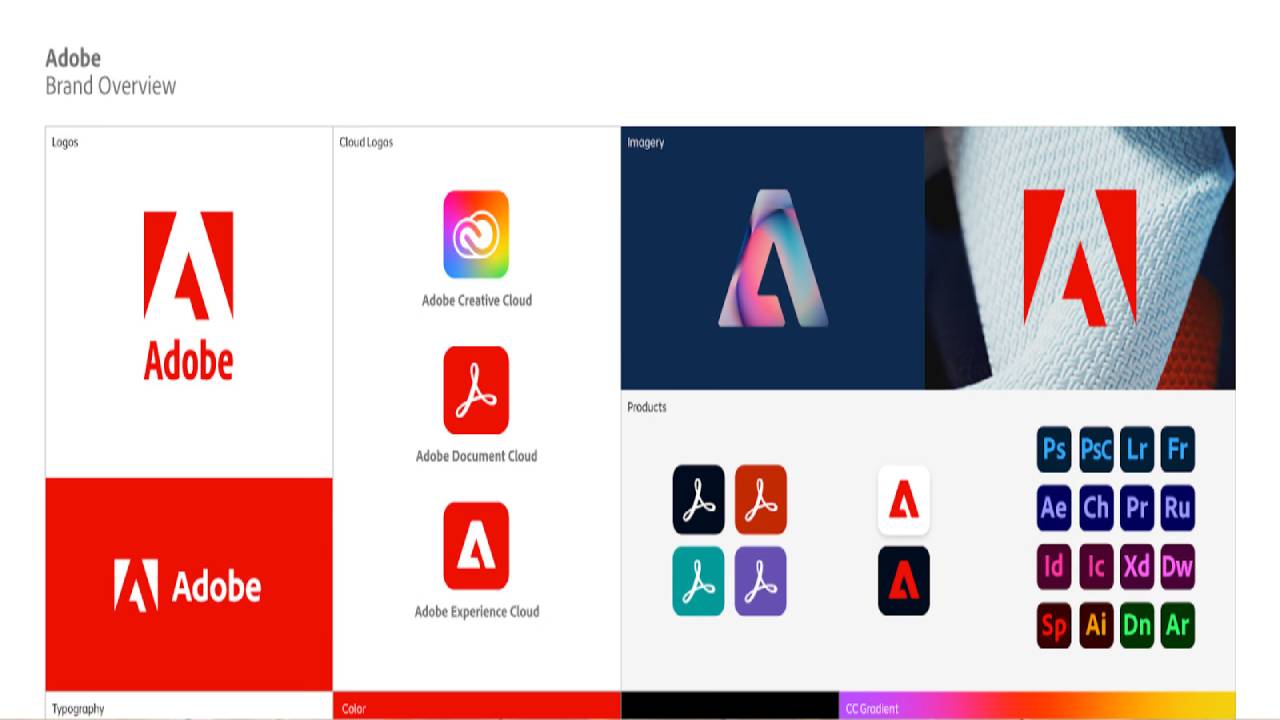Click the CC Gradient swatch bar

coord(1037,705)
